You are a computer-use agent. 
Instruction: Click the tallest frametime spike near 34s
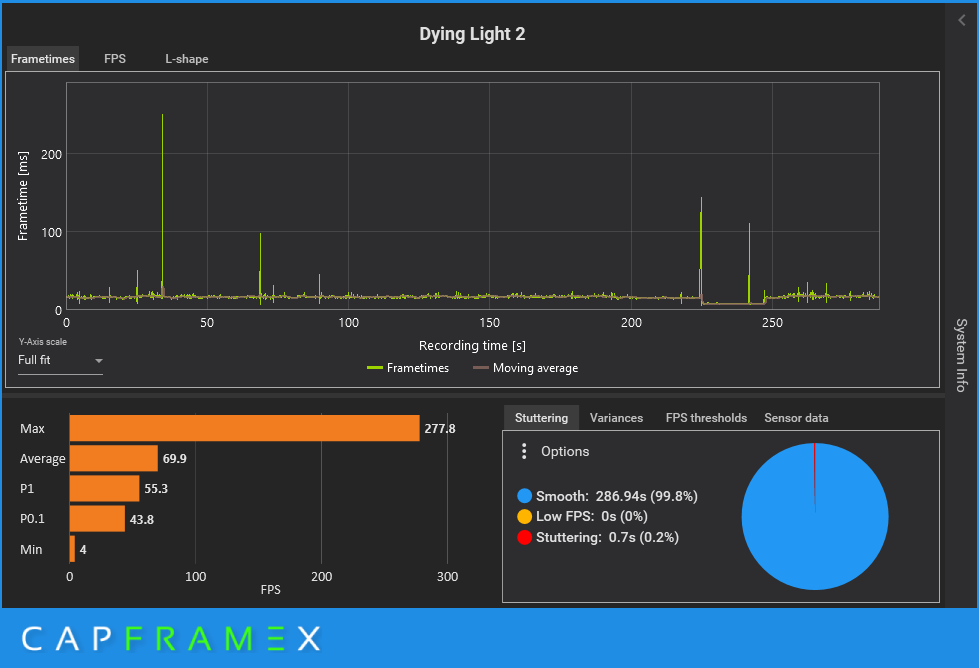click(162, 205)
